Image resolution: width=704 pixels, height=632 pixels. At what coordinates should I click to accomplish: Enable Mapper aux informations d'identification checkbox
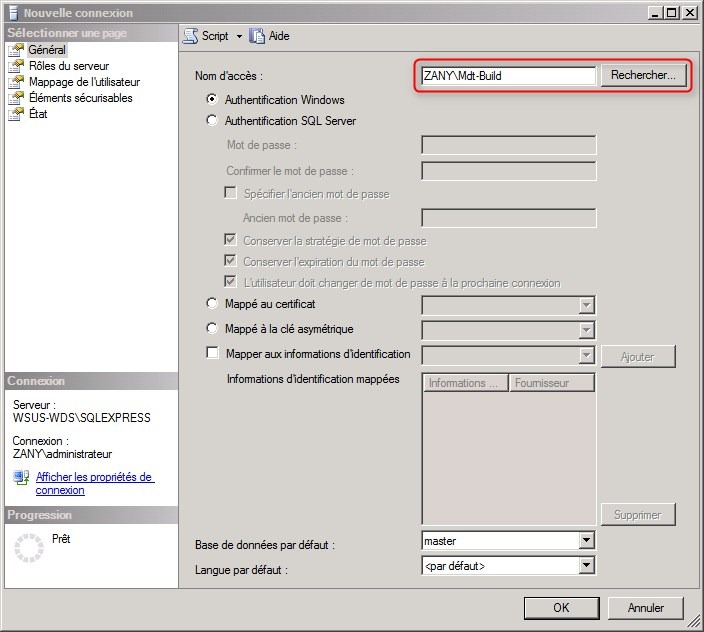(212, 352)
